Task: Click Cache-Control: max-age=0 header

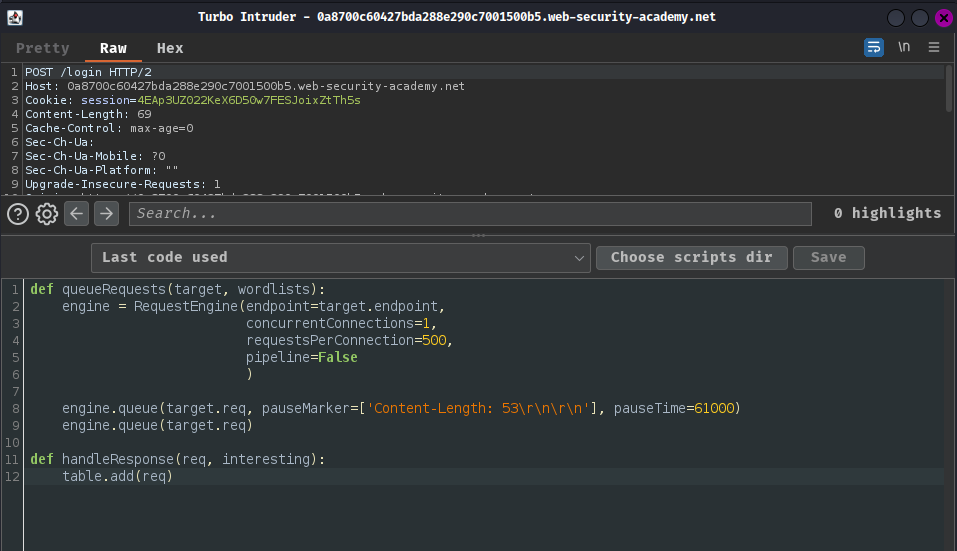Action: tap(109, 128)
